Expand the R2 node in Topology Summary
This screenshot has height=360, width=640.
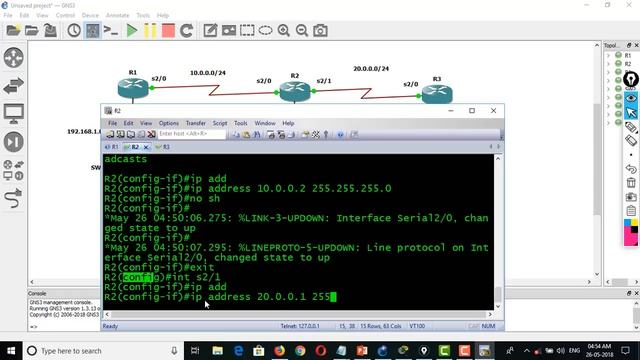click(608, 64)
